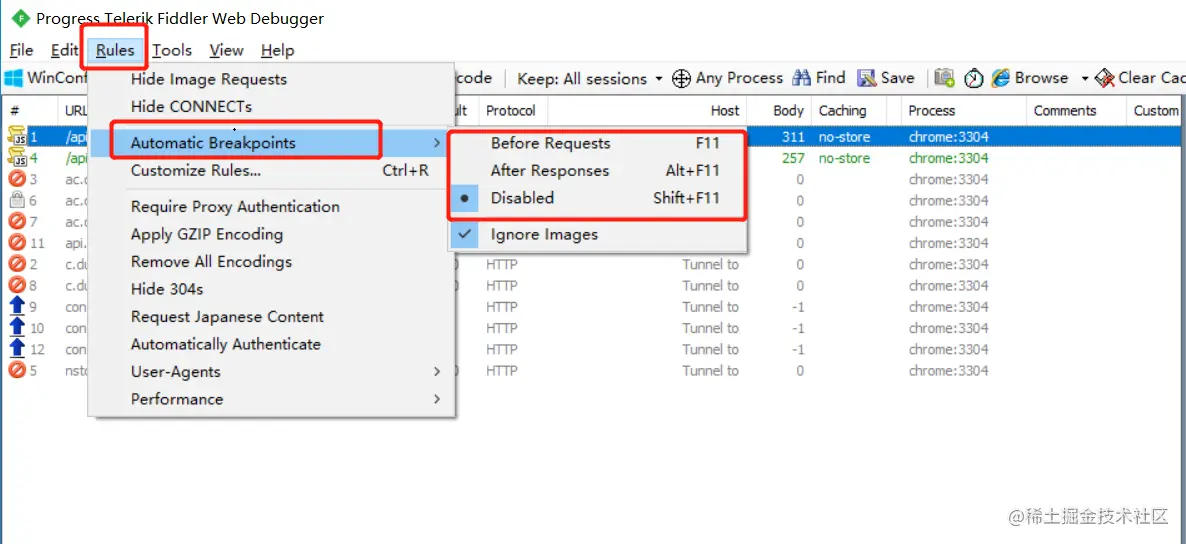This screenshot has width=1186, height=544.
Task: Click body value 311 in session 1
Action: [793, 137]
